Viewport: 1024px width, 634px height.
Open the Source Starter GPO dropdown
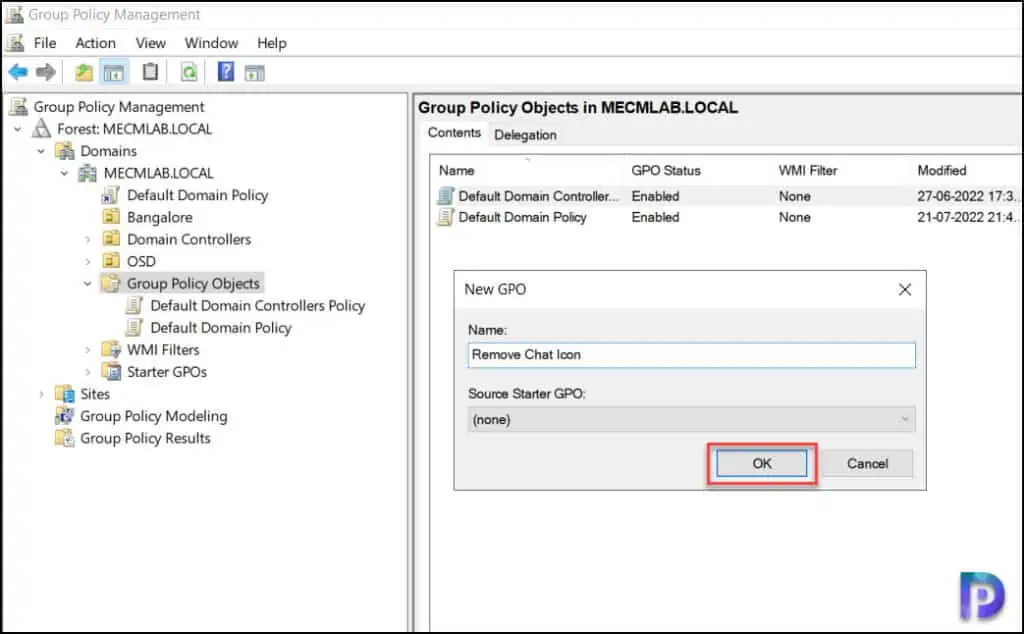692,419
